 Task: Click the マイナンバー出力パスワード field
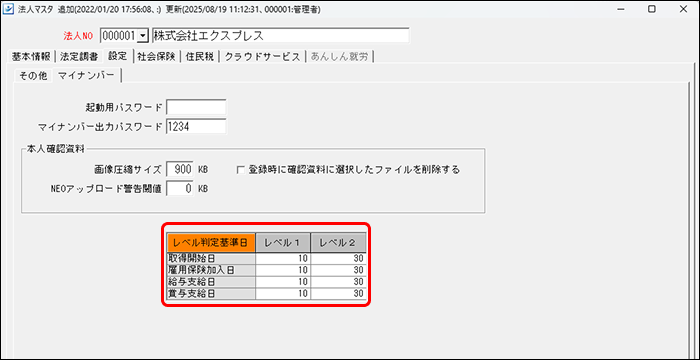(196, 127)
